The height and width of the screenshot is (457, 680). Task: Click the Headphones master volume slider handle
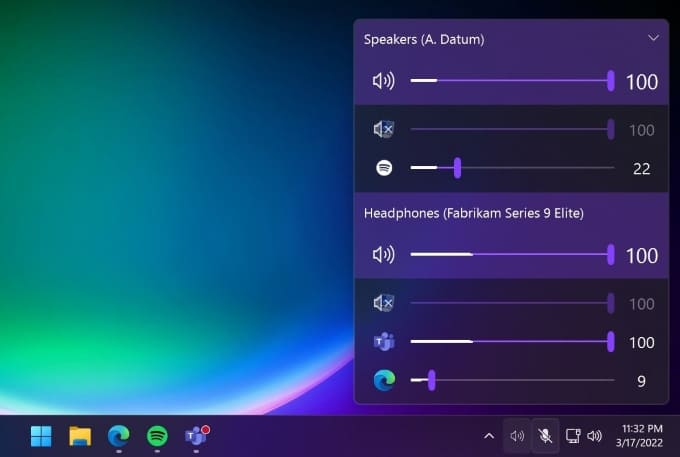click(611, 255)
